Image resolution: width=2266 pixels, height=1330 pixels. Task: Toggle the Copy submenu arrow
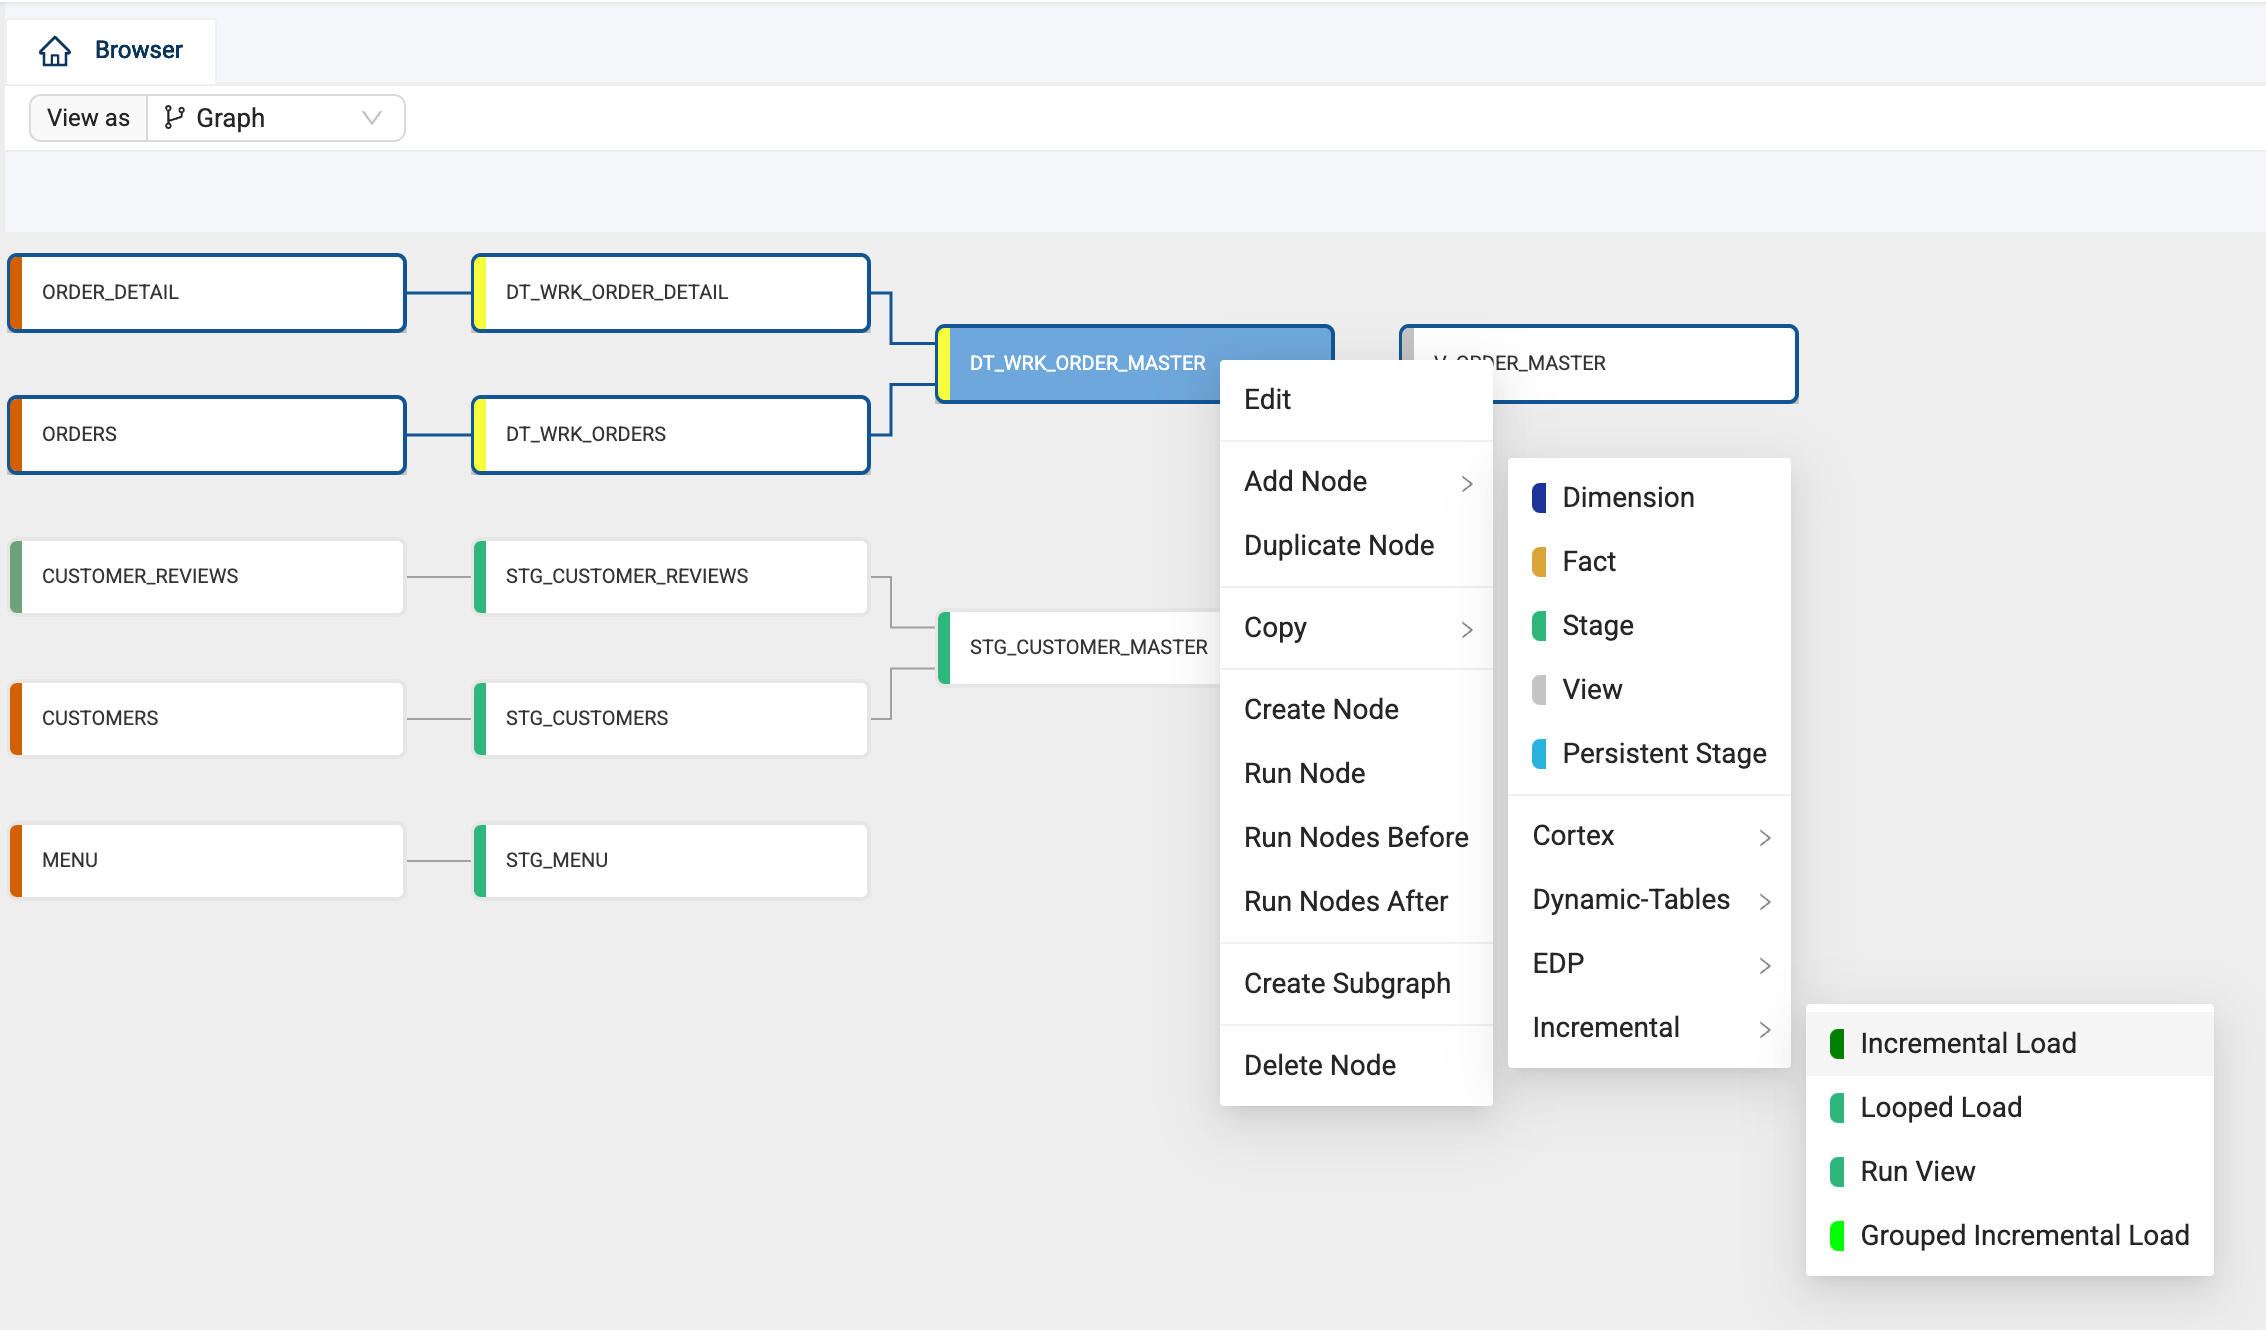1467,627
